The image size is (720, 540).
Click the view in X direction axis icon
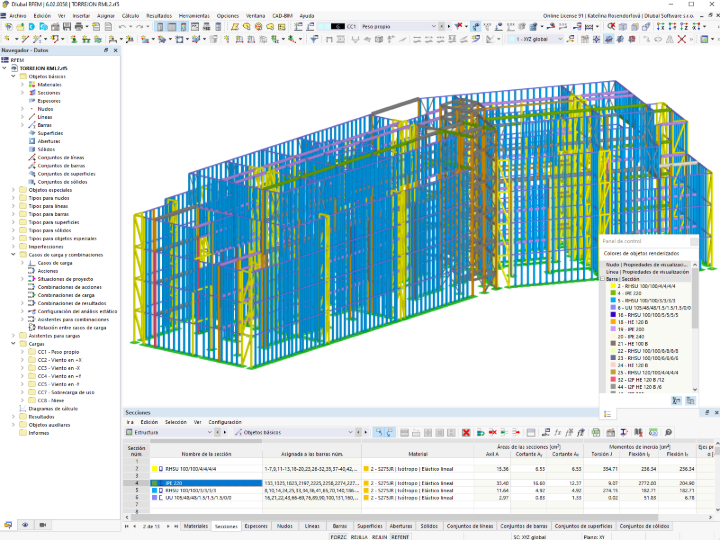[660, 27]
